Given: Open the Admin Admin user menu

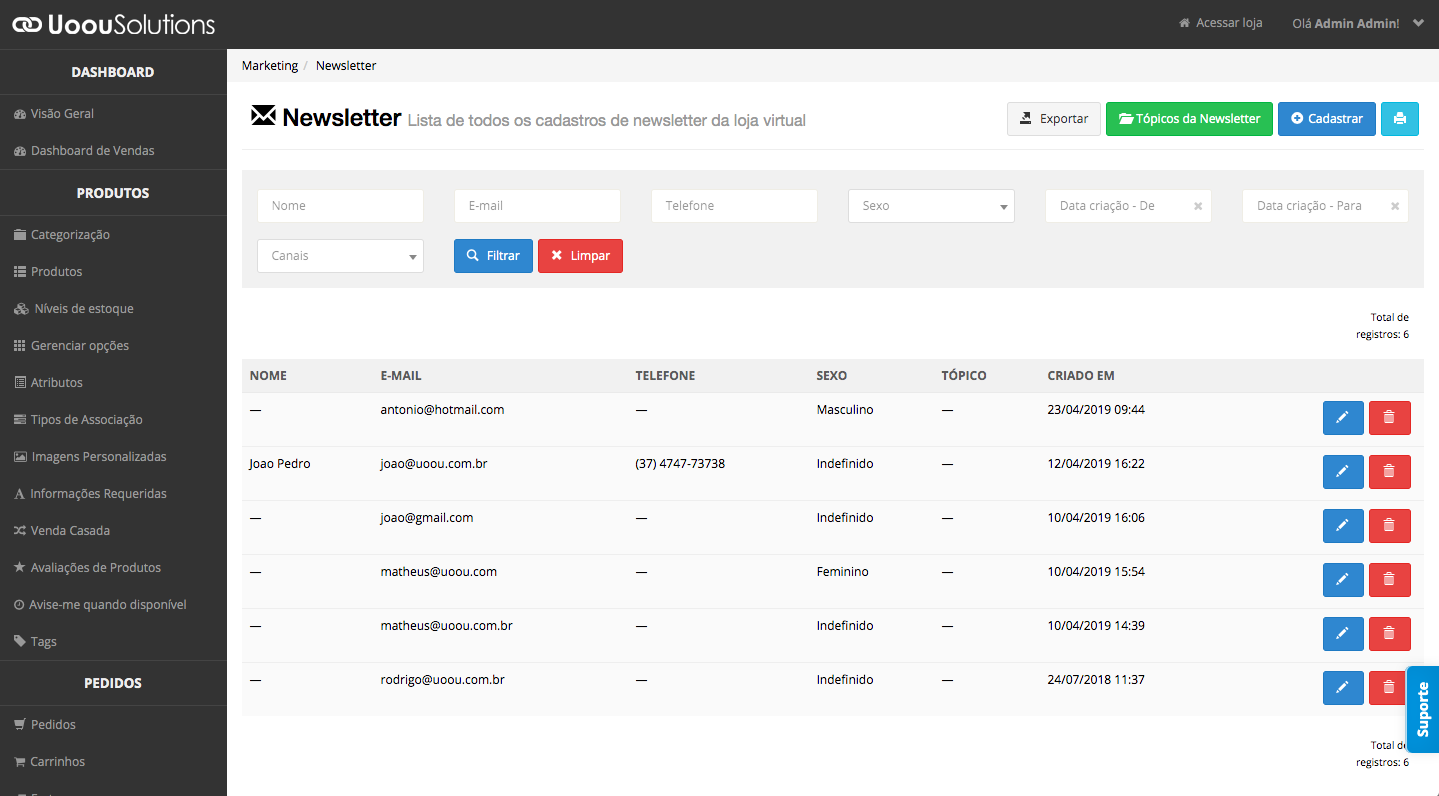Looking at the screenshot, I should (1358, 23).
